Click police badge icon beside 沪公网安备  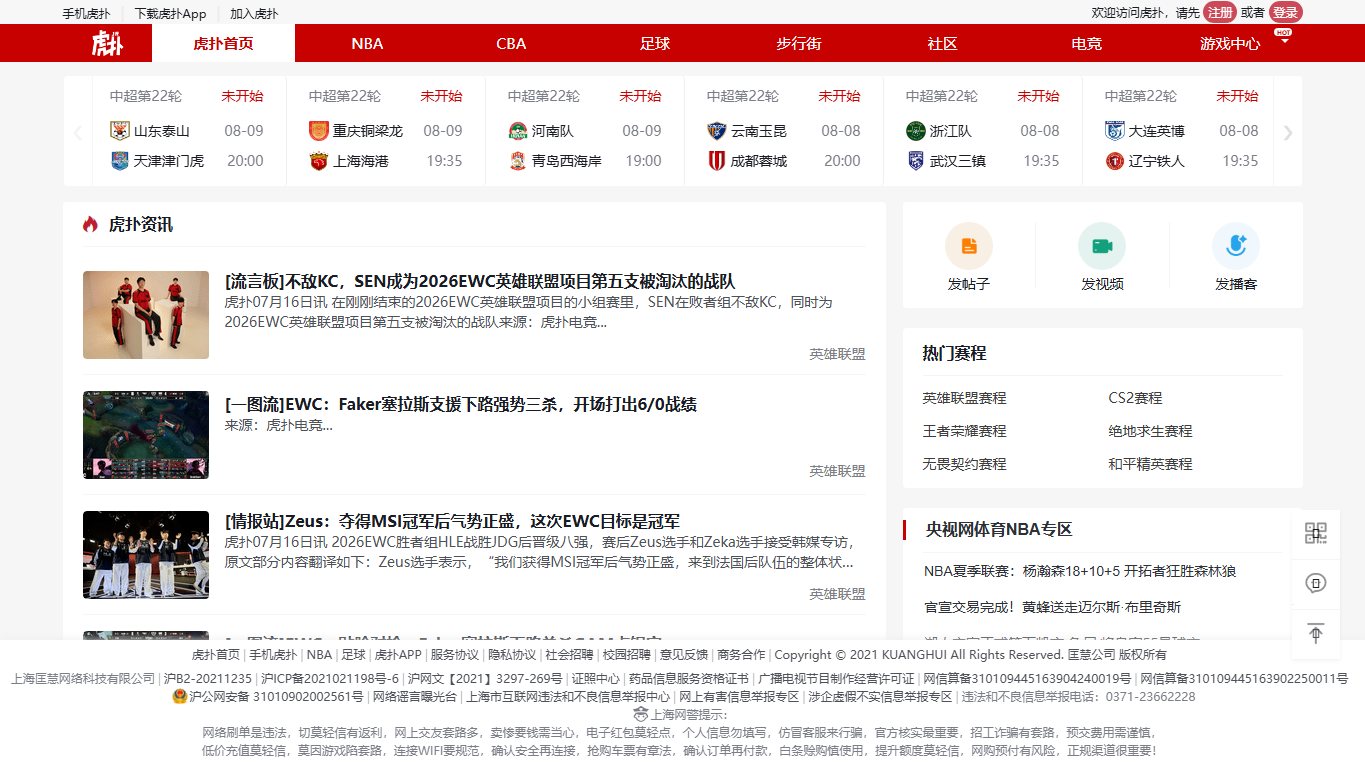179,696
